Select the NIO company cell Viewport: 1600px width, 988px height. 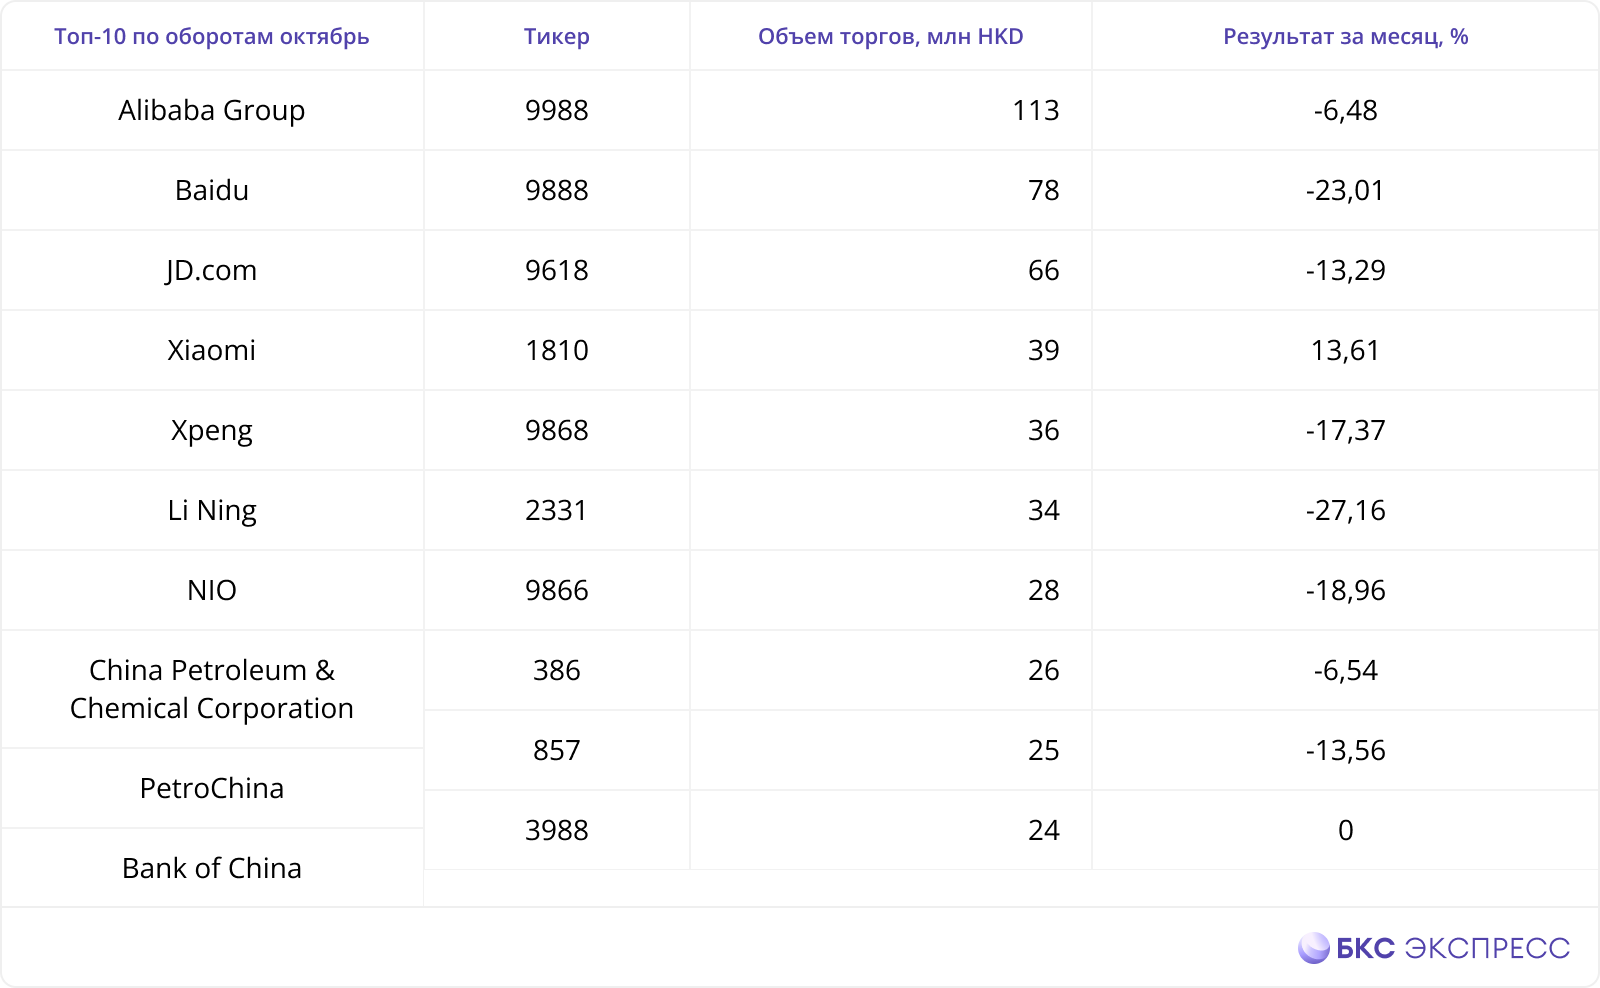click(212, 590)
